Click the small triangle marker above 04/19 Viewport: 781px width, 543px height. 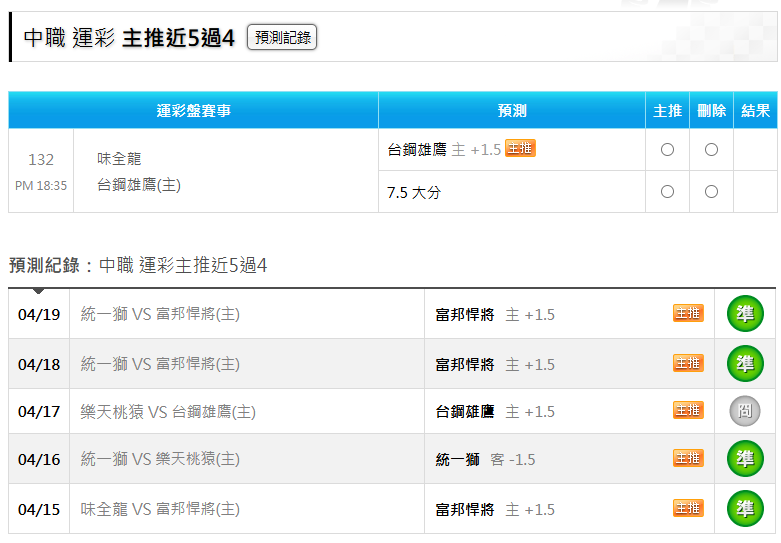point(38,292)
